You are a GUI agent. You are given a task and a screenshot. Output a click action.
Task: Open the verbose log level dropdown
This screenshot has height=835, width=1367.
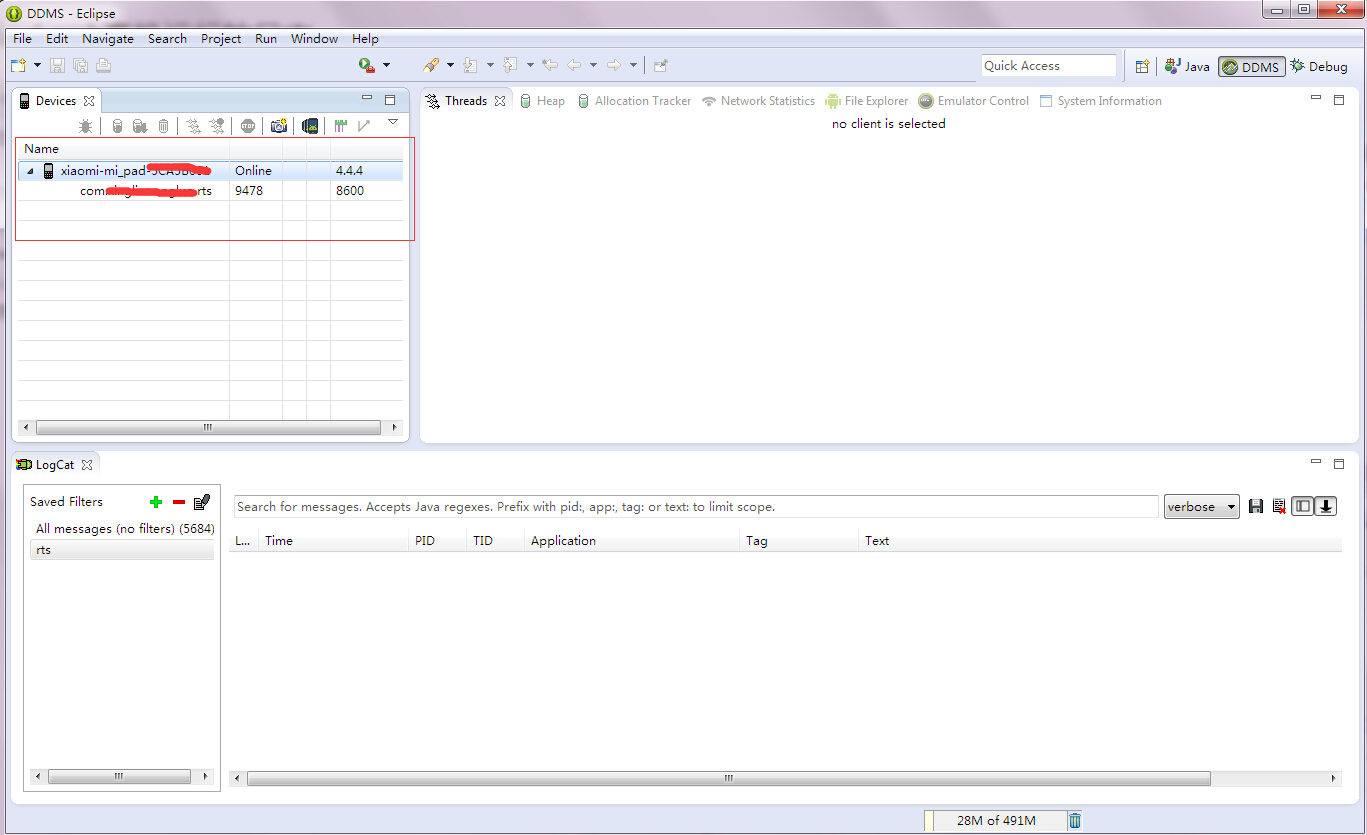click(x=1202, y=507)
